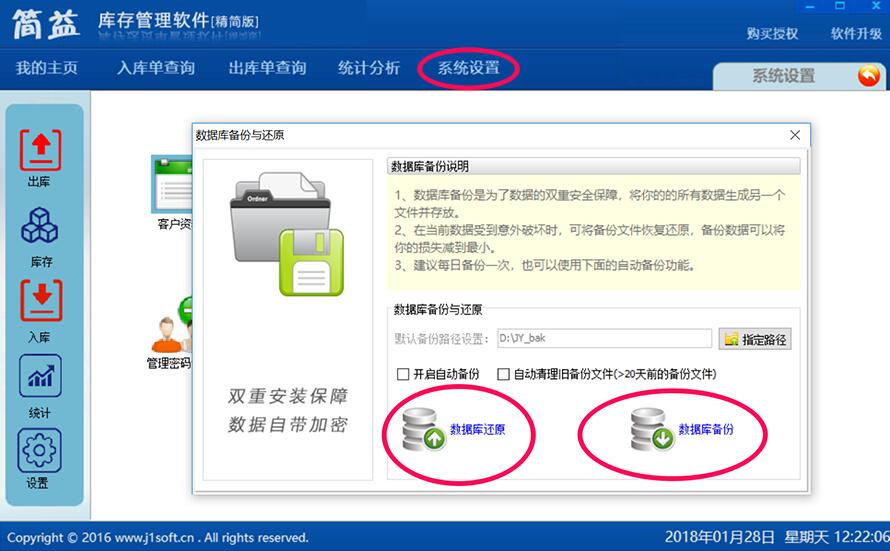Click the 数据库备份 backup database icon
Image resolution: width=890 pixels, height=551 pixels.
[x=653, y=430]
